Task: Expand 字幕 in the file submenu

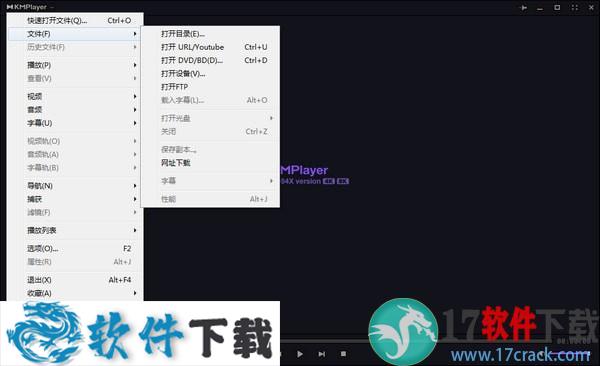Action: point(210,181)
